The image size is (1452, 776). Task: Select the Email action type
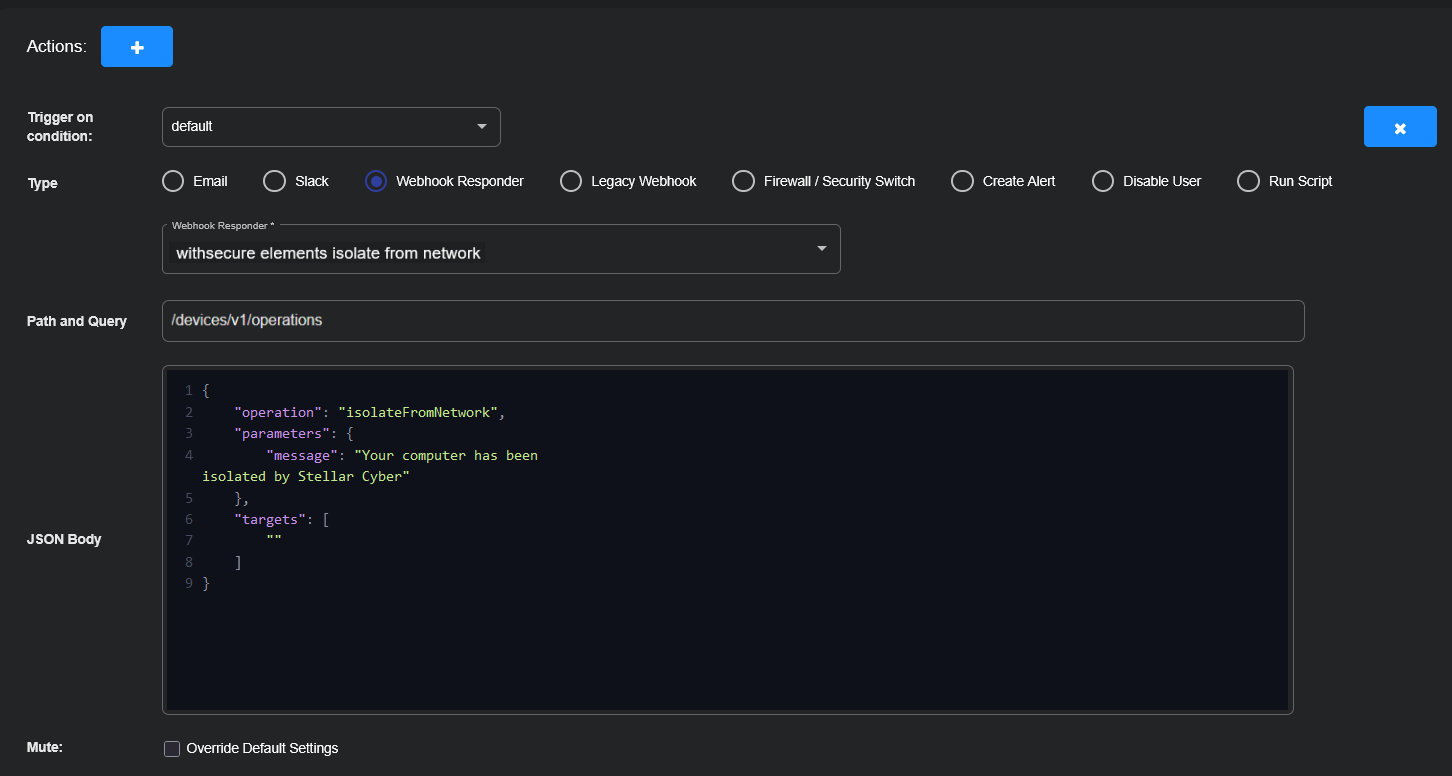click(173, 181)
